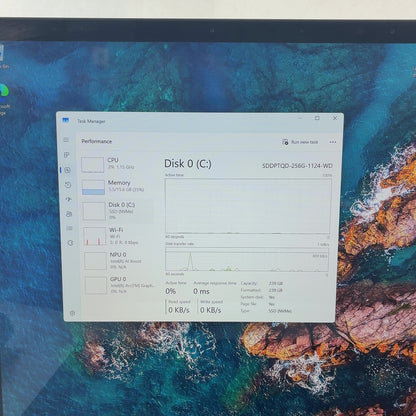The height and width of the screenshot is (416, 416).
Task: Select the NPU 0 performance entry
Action: [x=120, y=261]
